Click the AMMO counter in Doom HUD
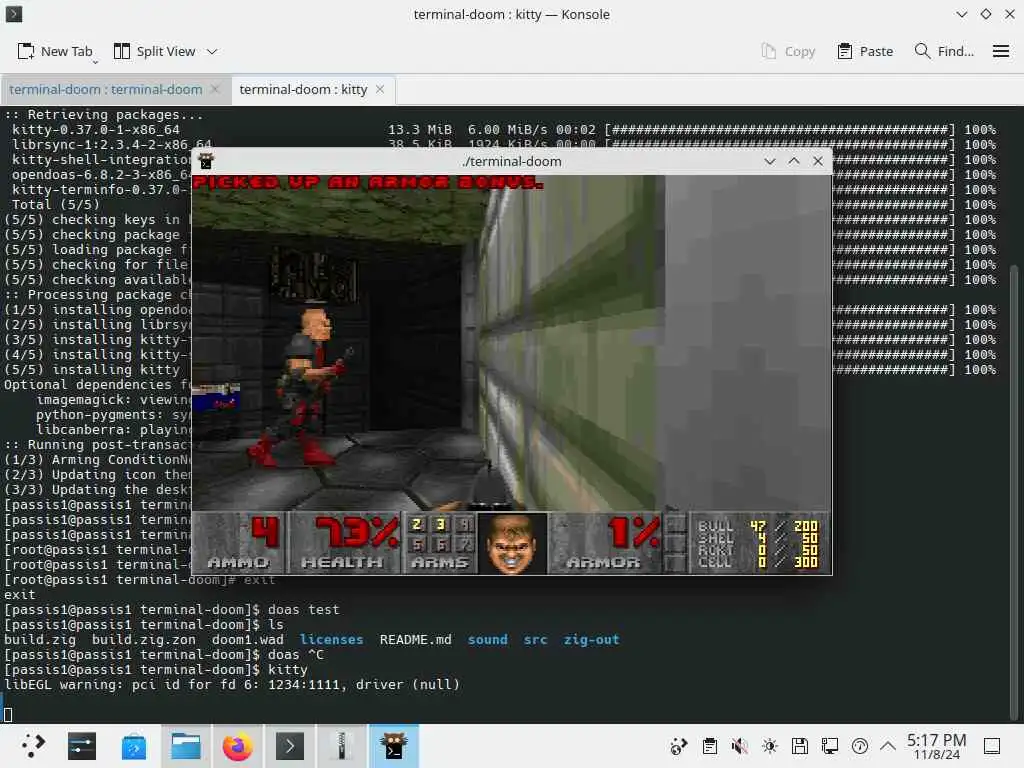Screen dimensions: 1024x768 click(240, 542)
